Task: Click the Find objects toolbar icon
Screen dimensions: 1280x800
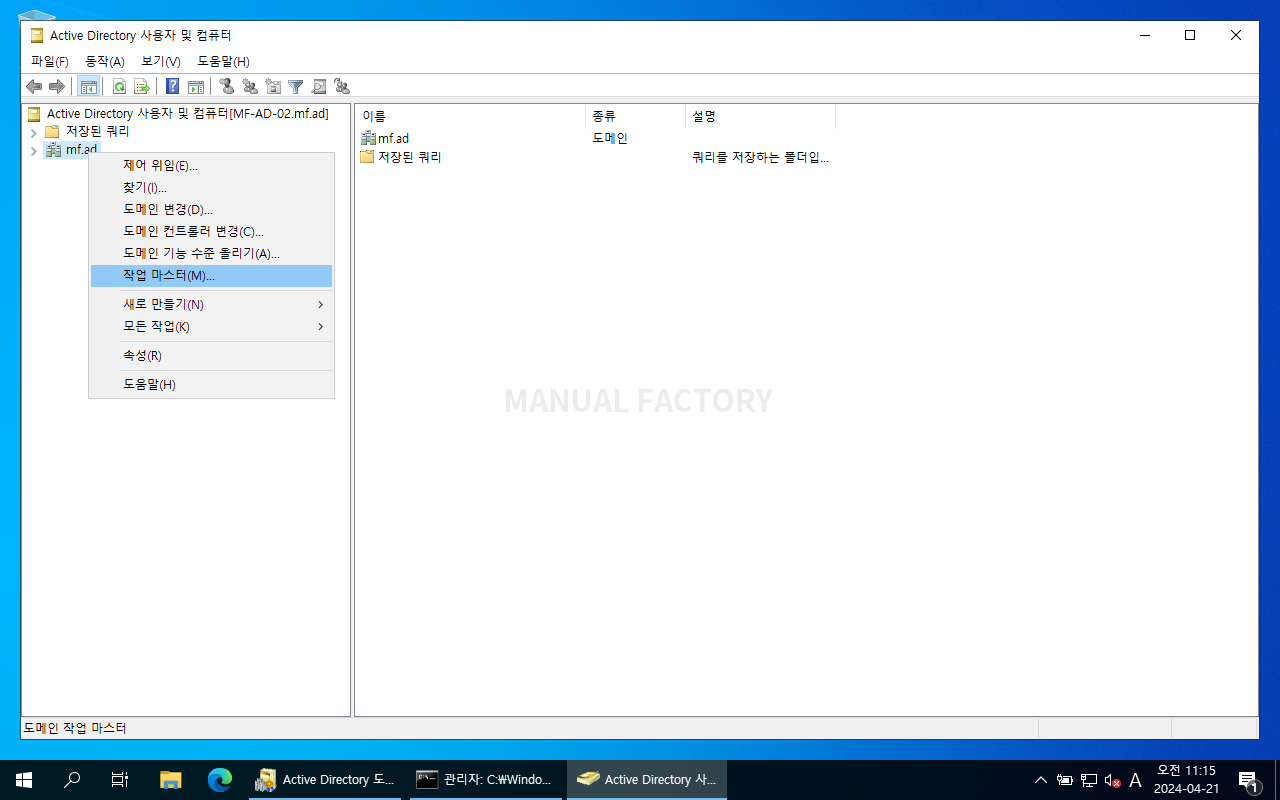Action: click(x=319, y=87)
